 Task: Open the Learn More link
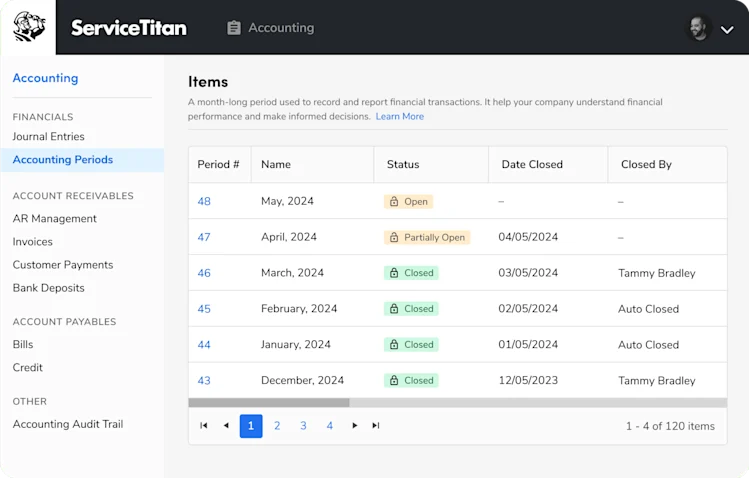[400, 117]
